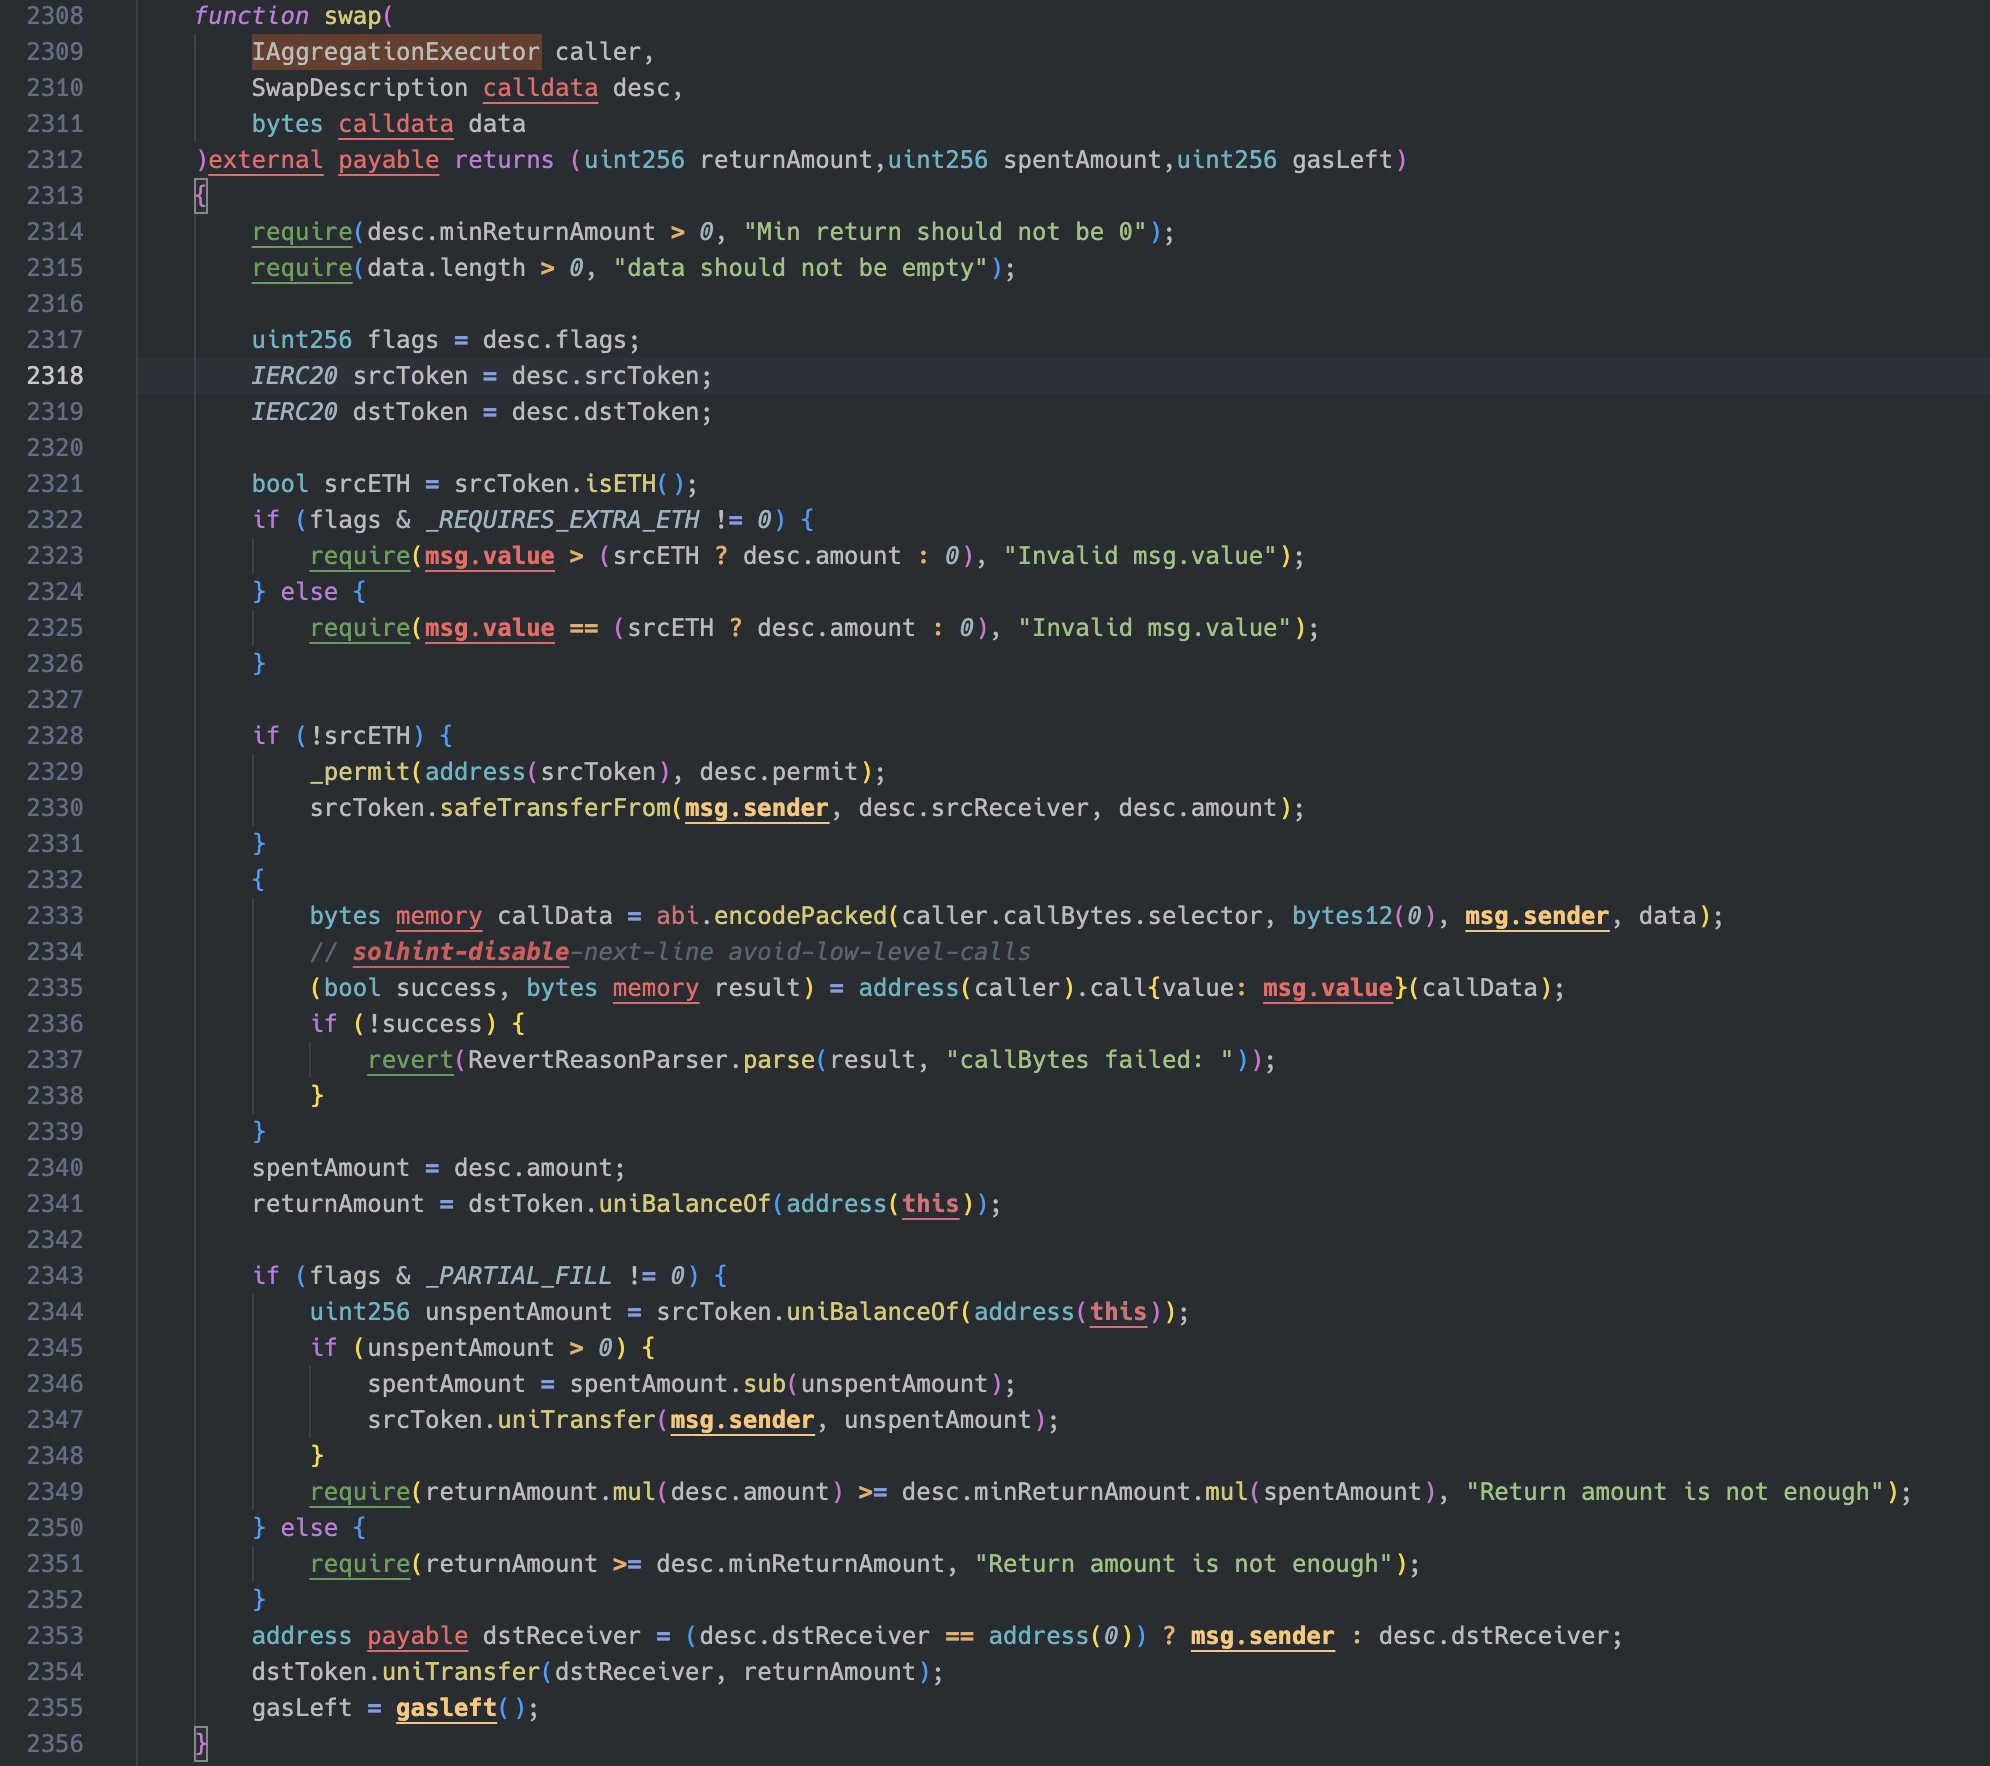Open the solhint-disable comment link
The width and height of the screenshot is (1990, 1766).
pos(460,952)
